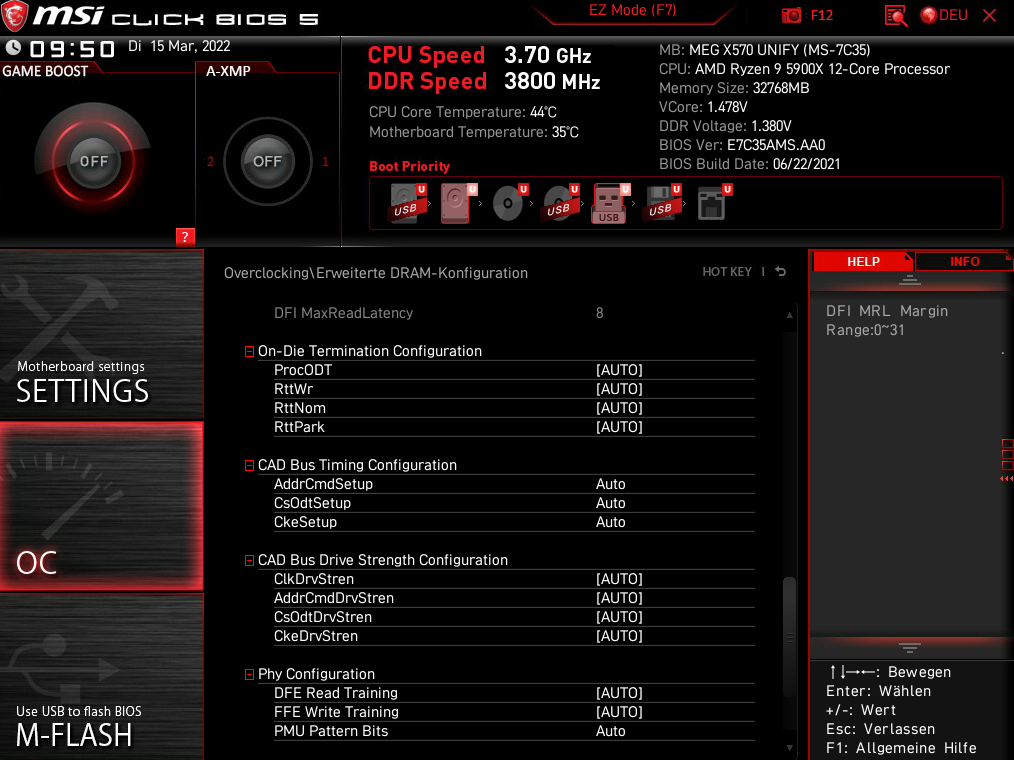Open the BIOS search magnifier icon
Screen dimensions: 1014x760
tap(896, 16)
